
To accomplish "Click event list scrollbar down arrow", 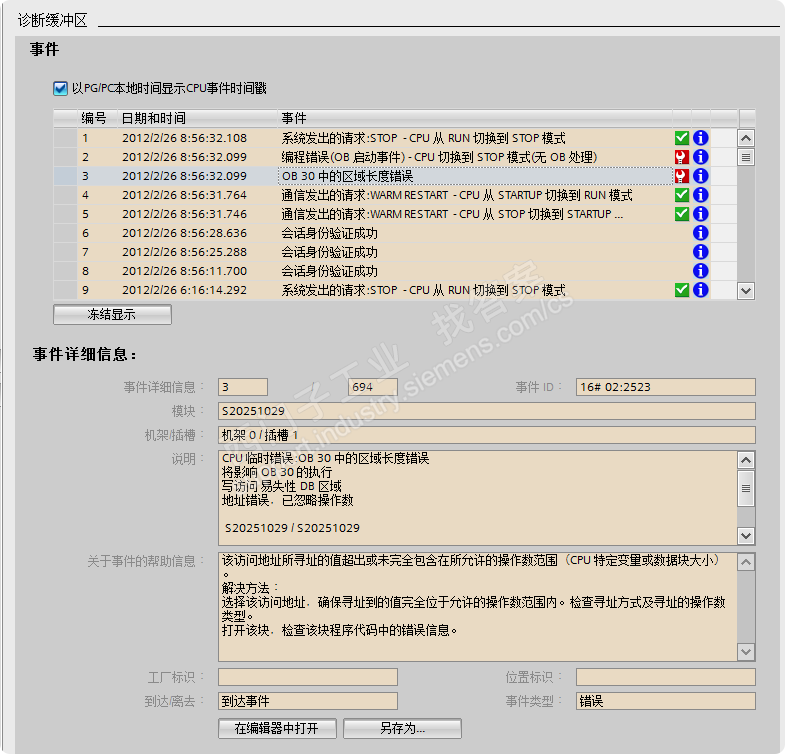I will (x=746, y=290).
